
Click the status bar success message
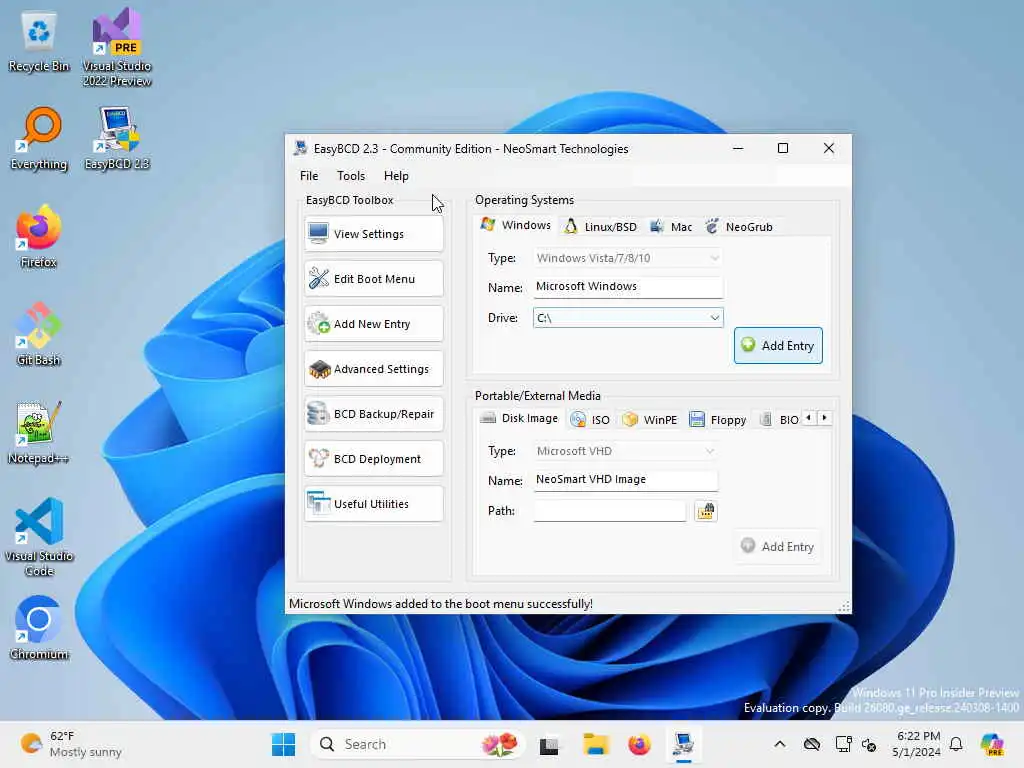[441, 604]
